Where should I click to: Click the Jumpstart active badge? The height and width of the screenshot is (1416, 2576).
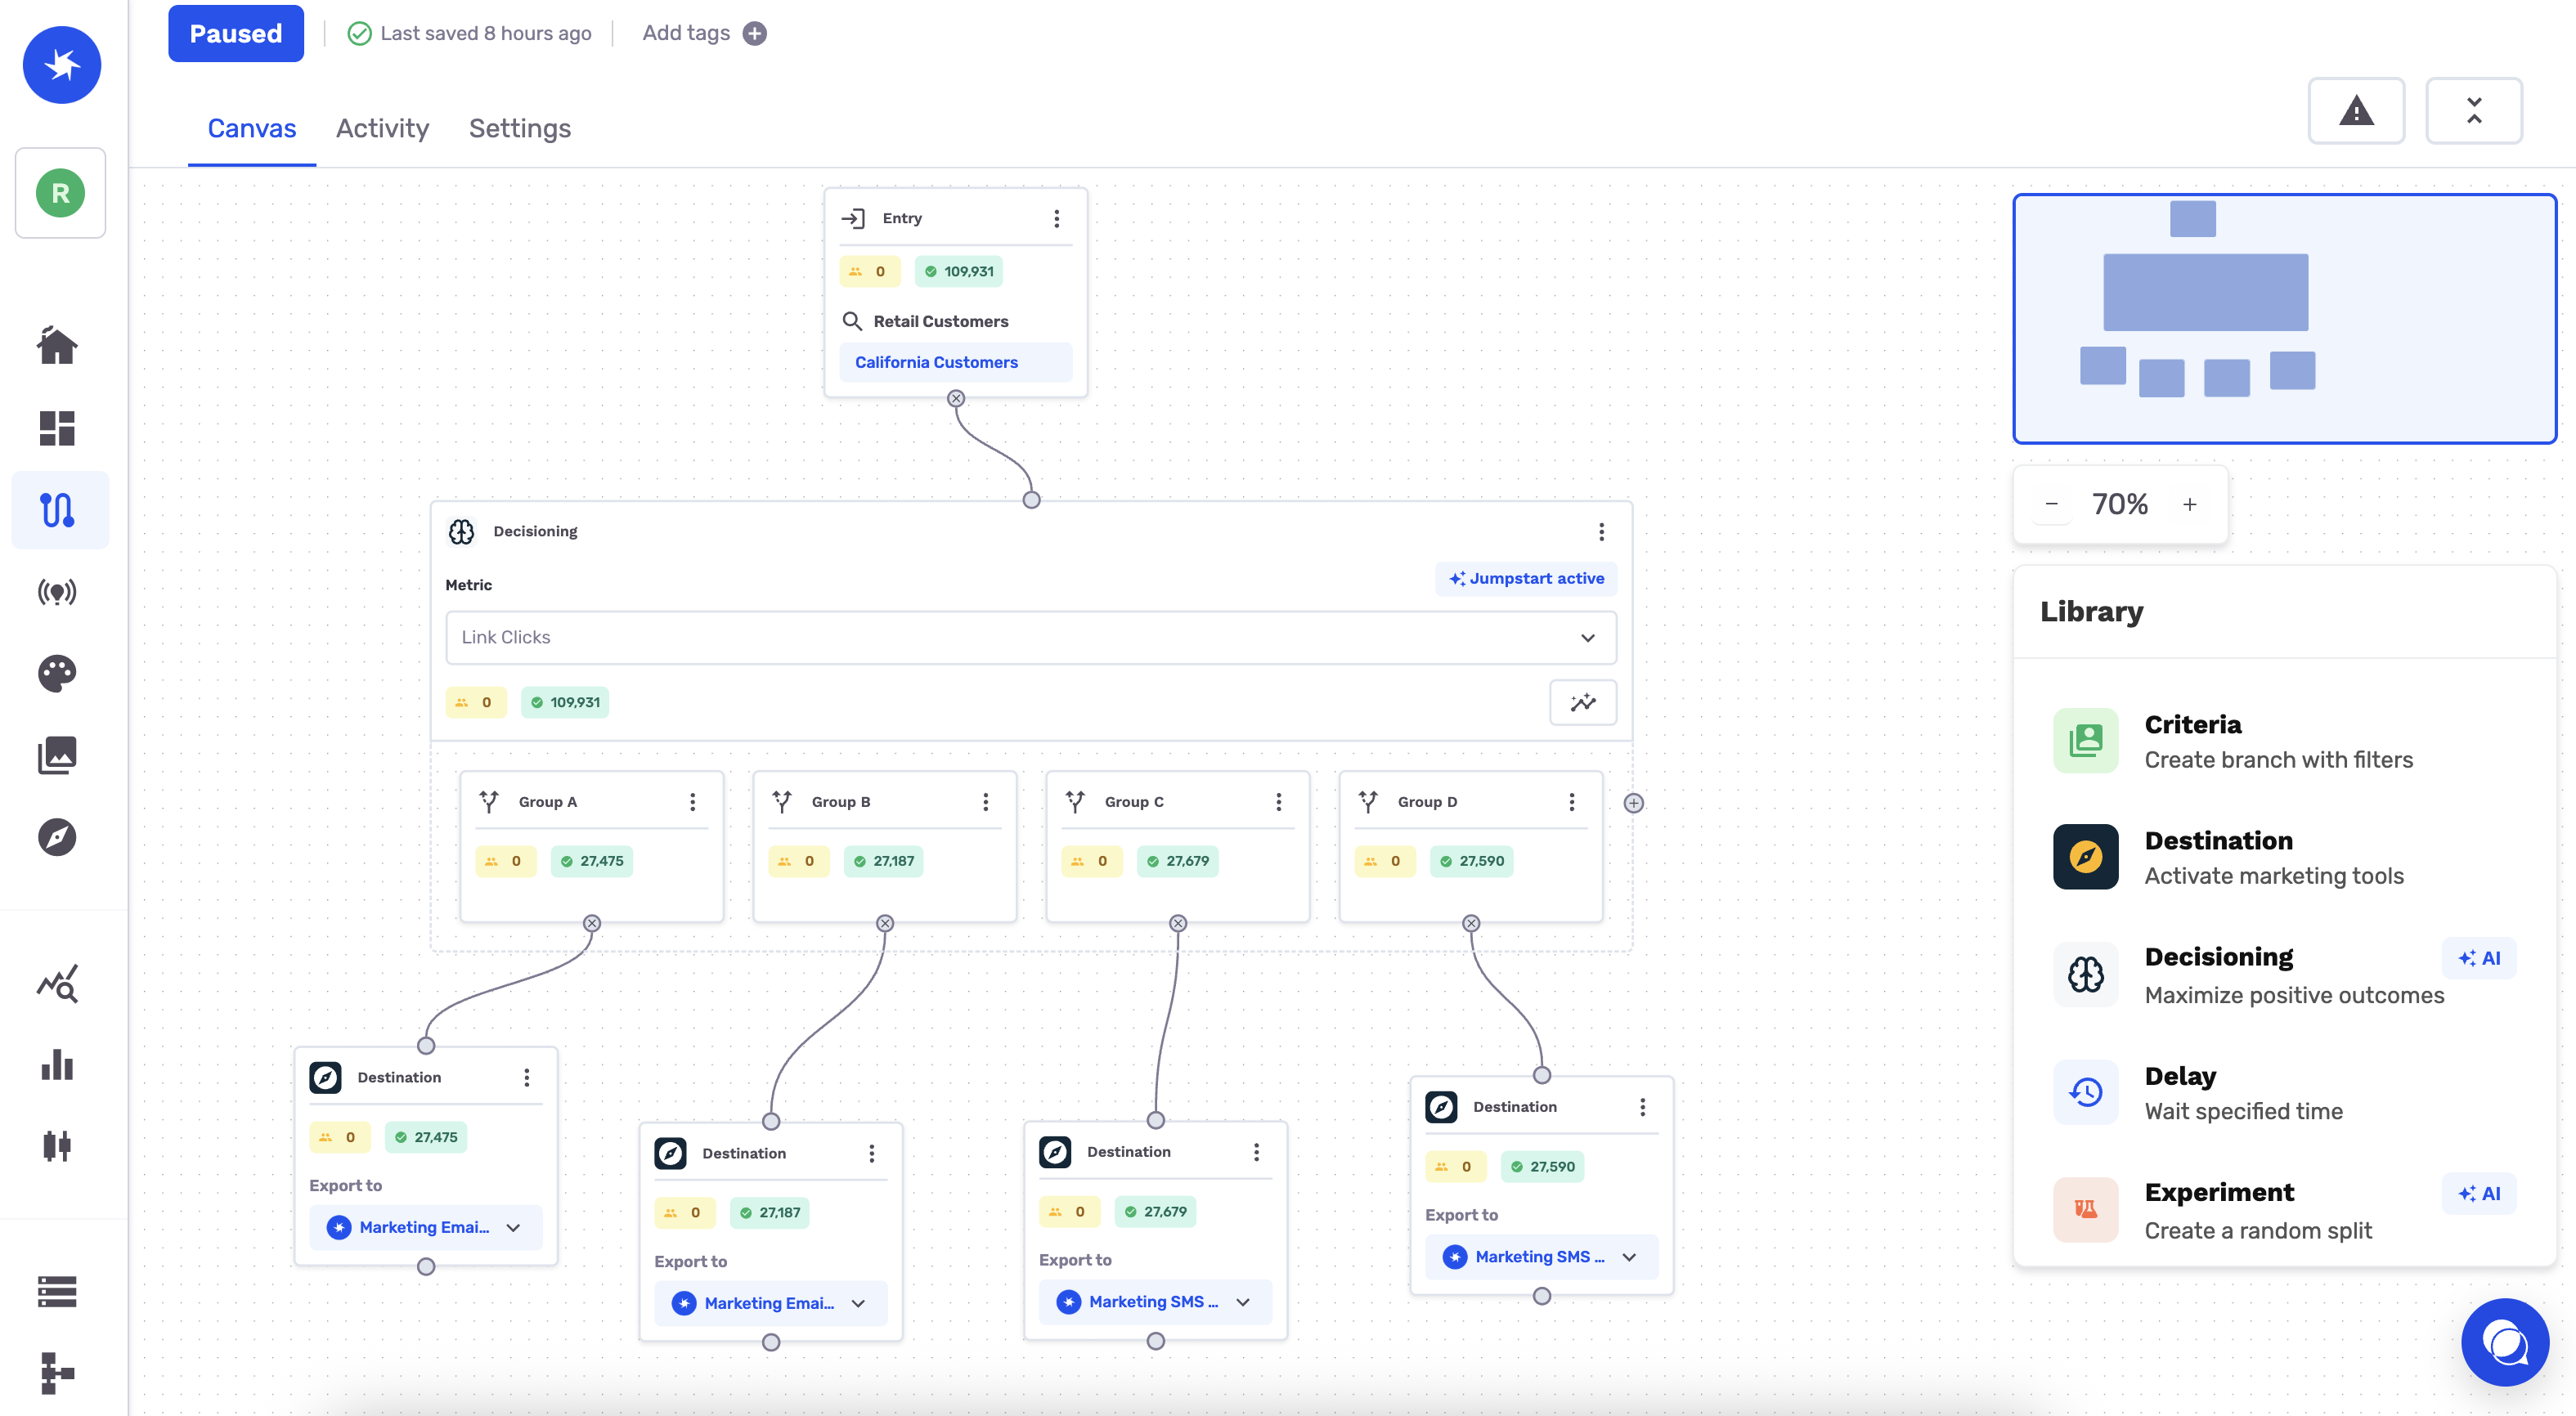click(1526, 578)
